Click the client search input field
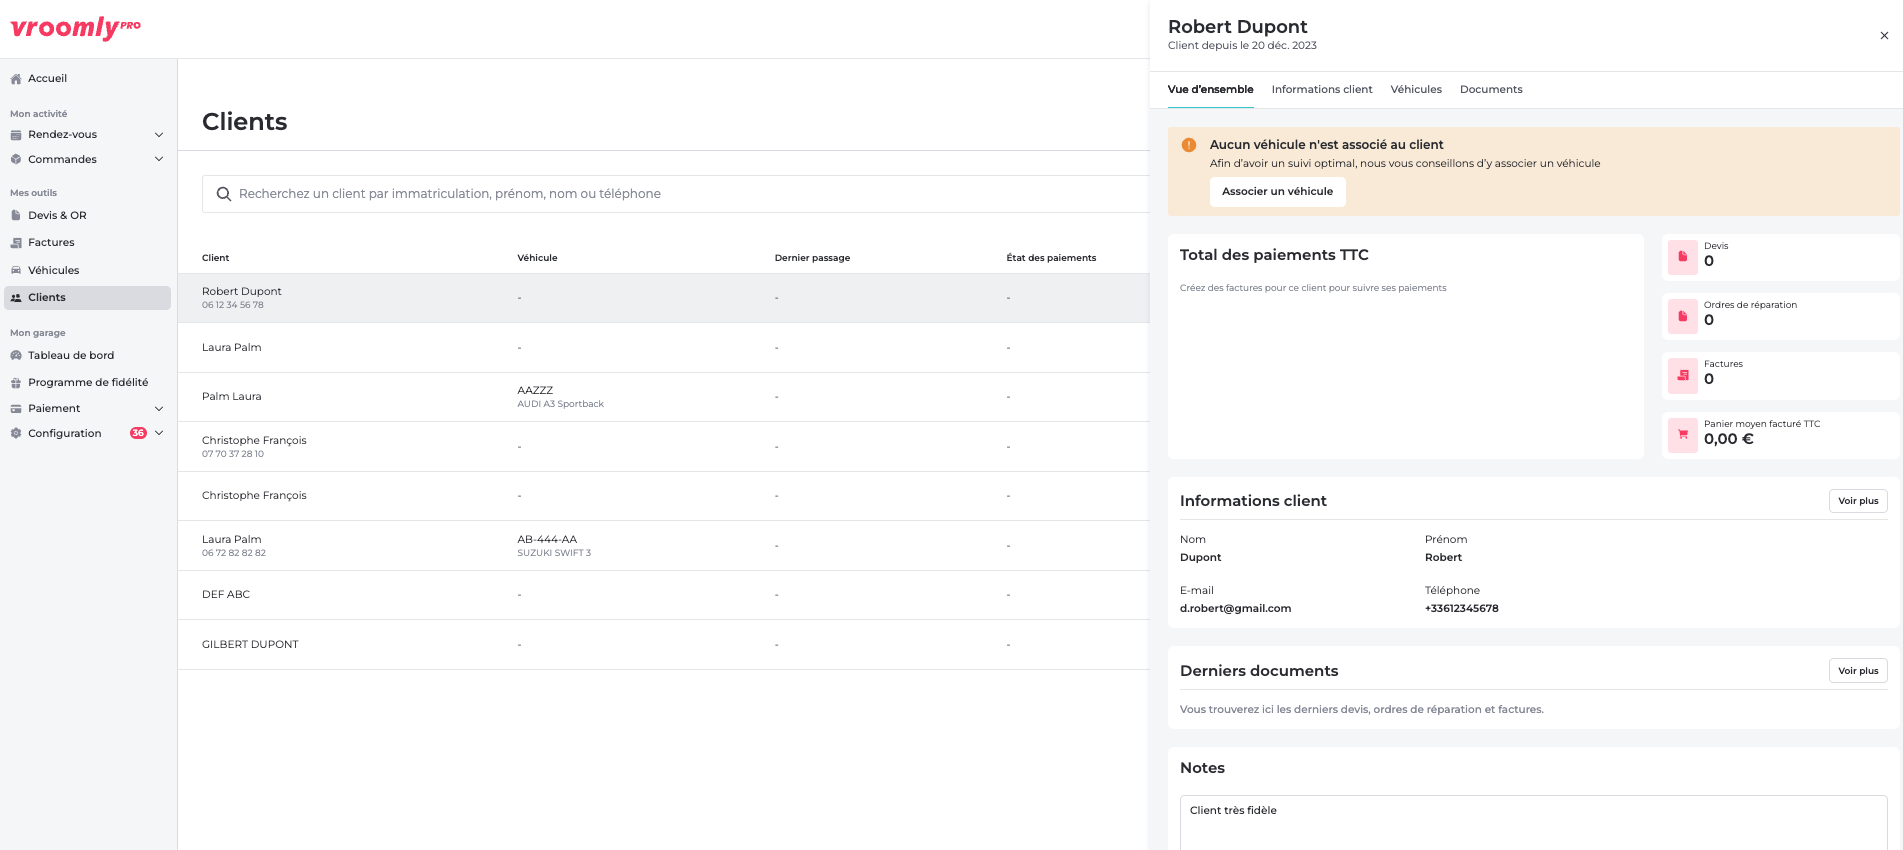This screenshot has width=1903, height=850. click(680, 194)
